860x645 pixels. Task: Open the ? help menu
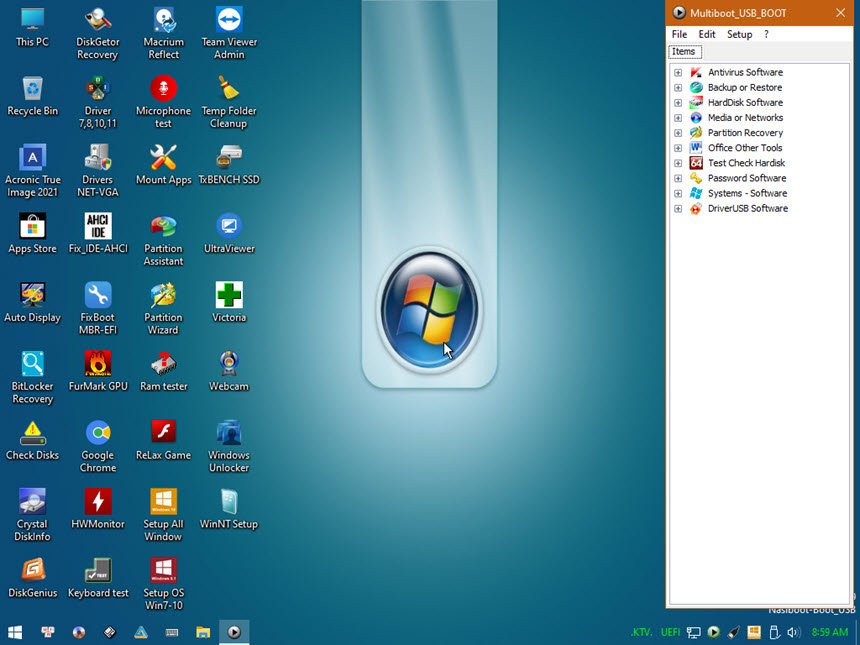click(766, 34)
